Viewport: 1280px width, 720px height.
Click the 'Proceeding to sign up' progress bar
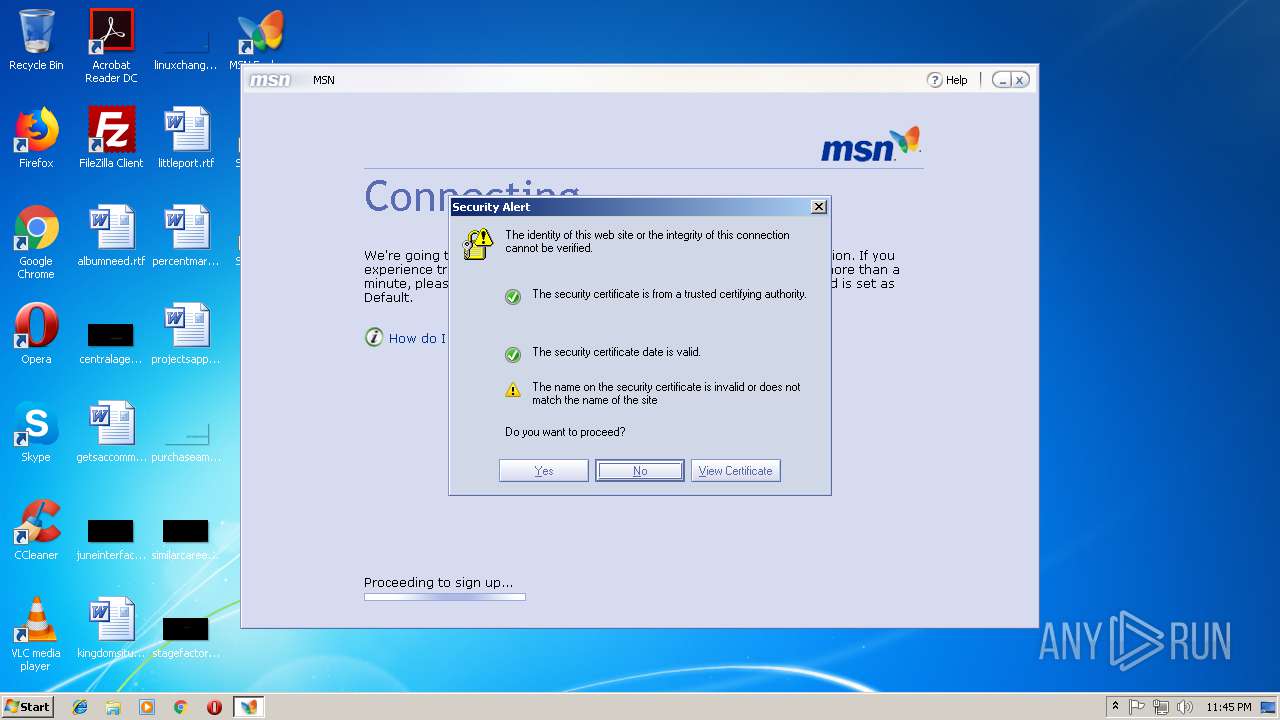[x=445, y=597]
